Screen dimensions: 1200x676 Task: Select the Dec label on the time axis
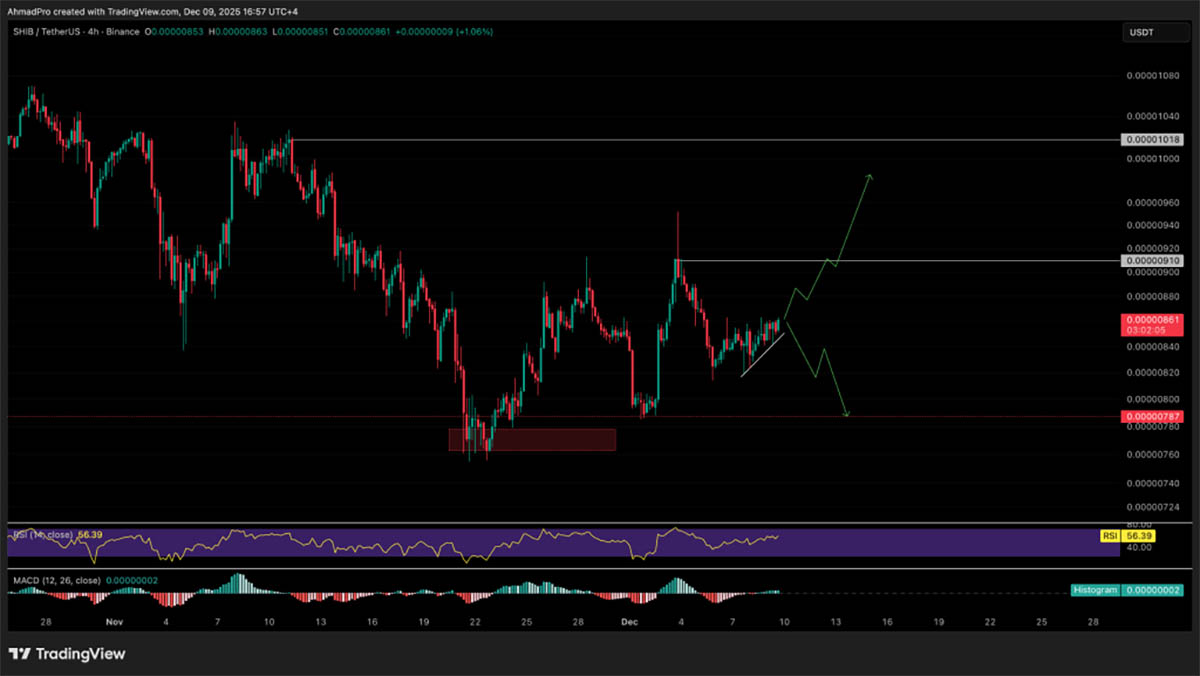629,621
